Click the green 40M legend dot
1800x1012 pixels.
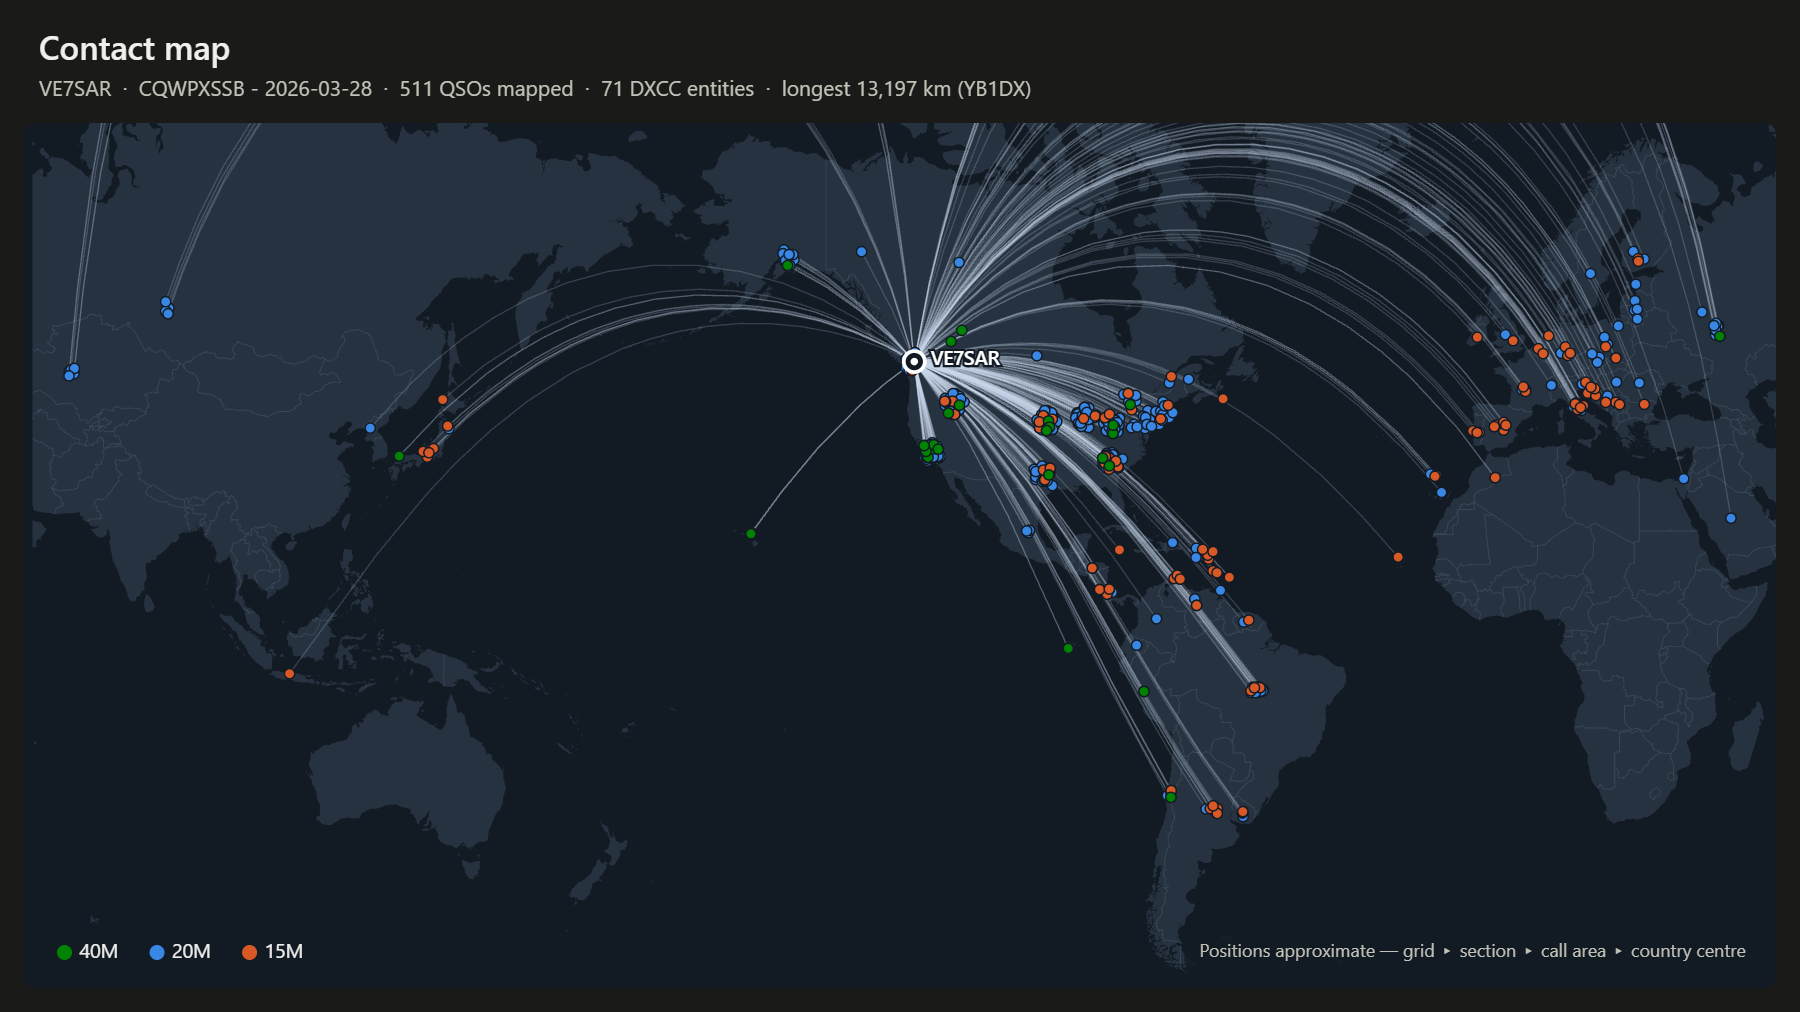tap(64, 952)
